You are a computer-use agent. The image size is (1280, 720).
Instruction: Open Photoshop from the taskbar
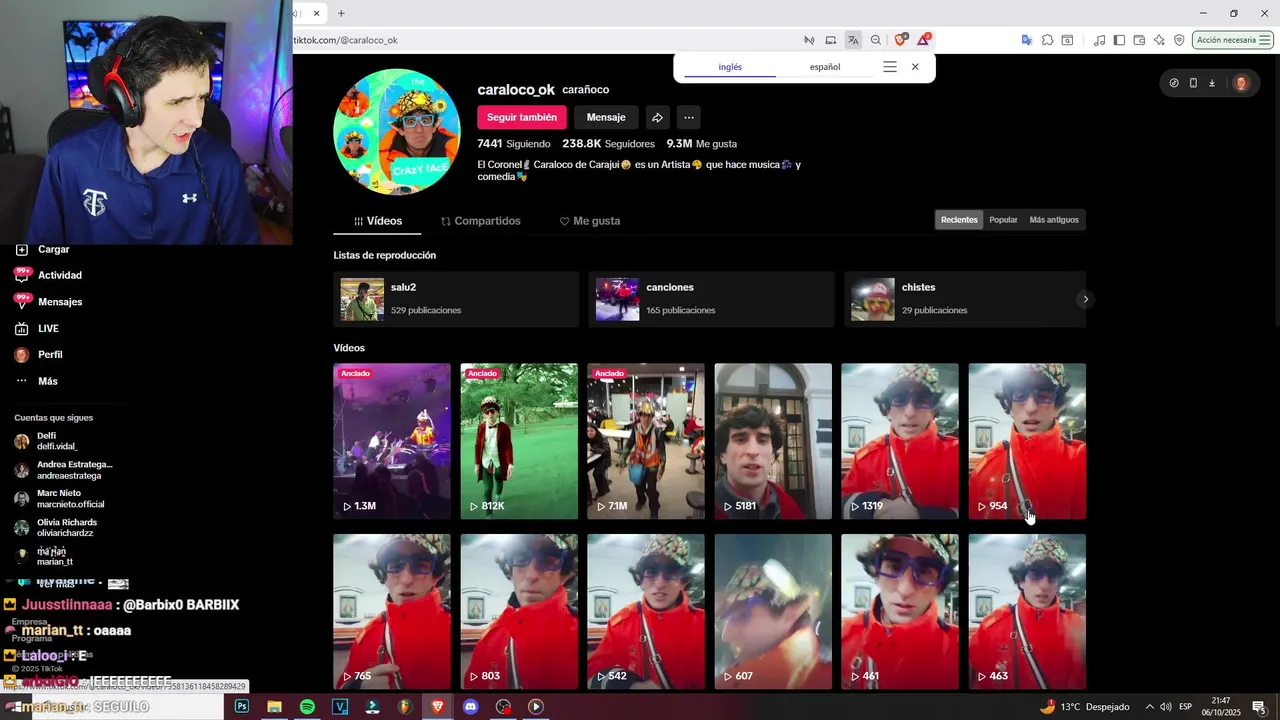[x=242, y=706]
